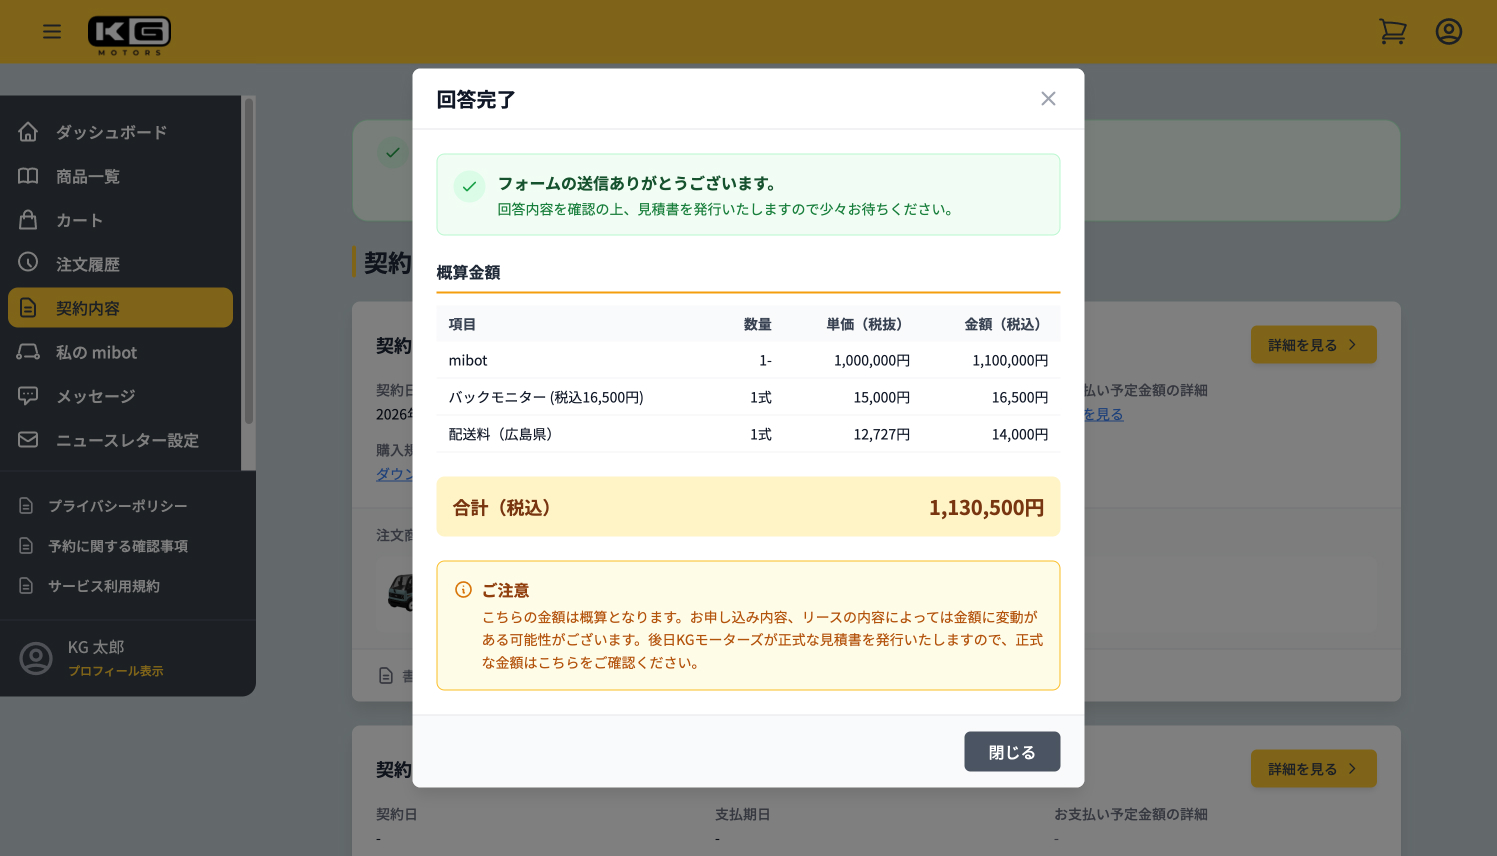The image size is (1497, 856).
Task: Click the monitor icon beside 私の mibot
Action: point(28,352)
